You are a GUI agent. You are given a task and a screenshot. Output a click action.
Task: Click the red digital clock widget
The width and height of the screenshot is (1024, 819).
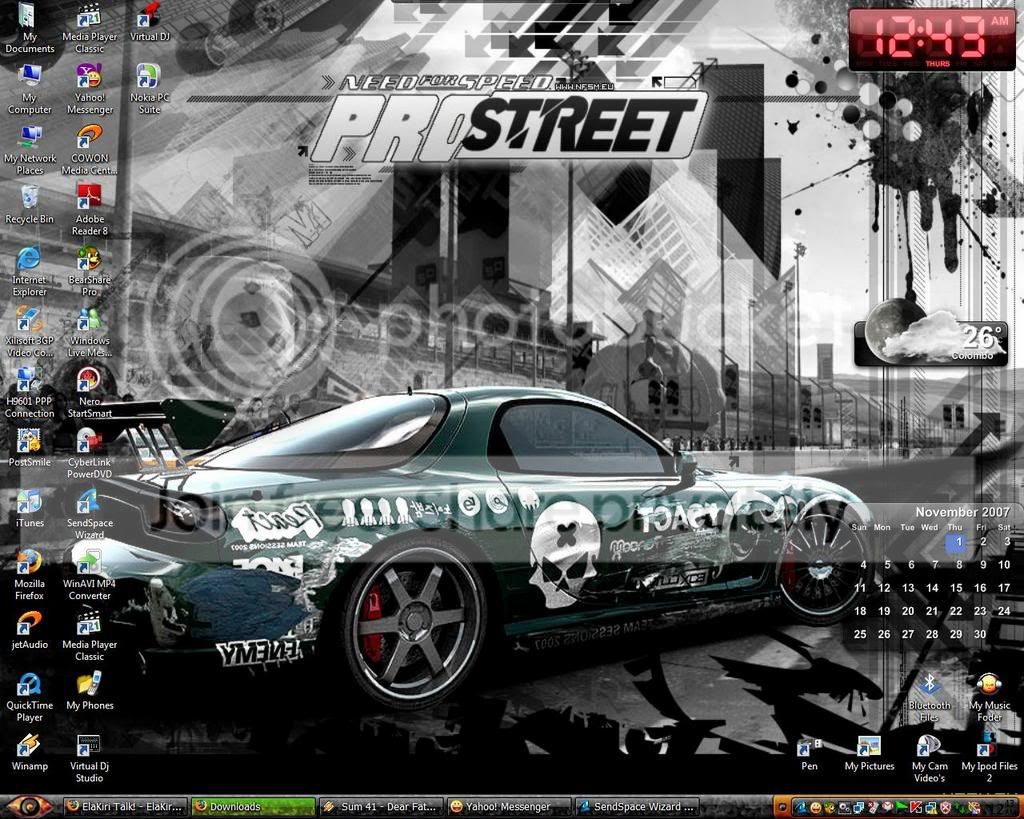(x=932, y=39)
